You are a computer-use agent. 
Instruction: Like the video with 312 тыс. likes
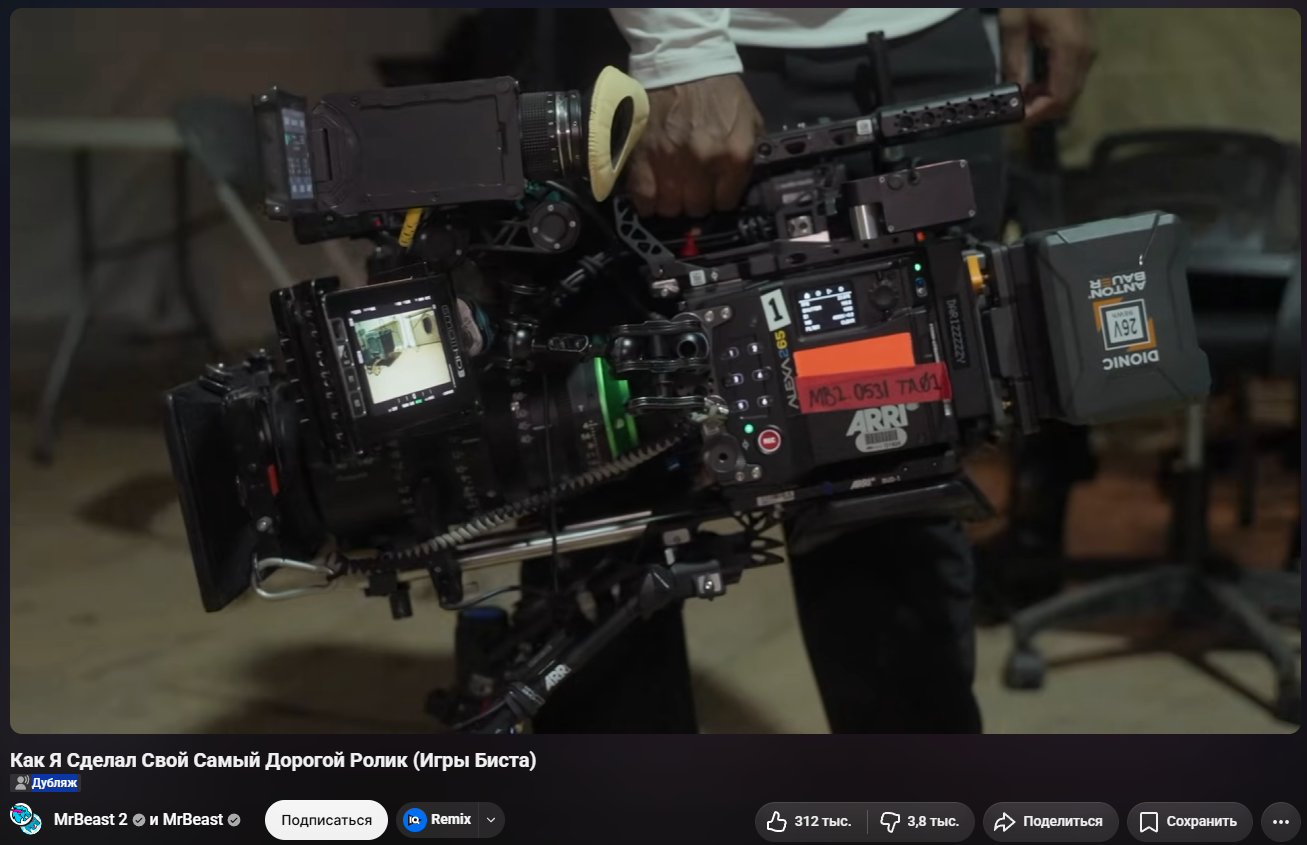tap(810, 821)
